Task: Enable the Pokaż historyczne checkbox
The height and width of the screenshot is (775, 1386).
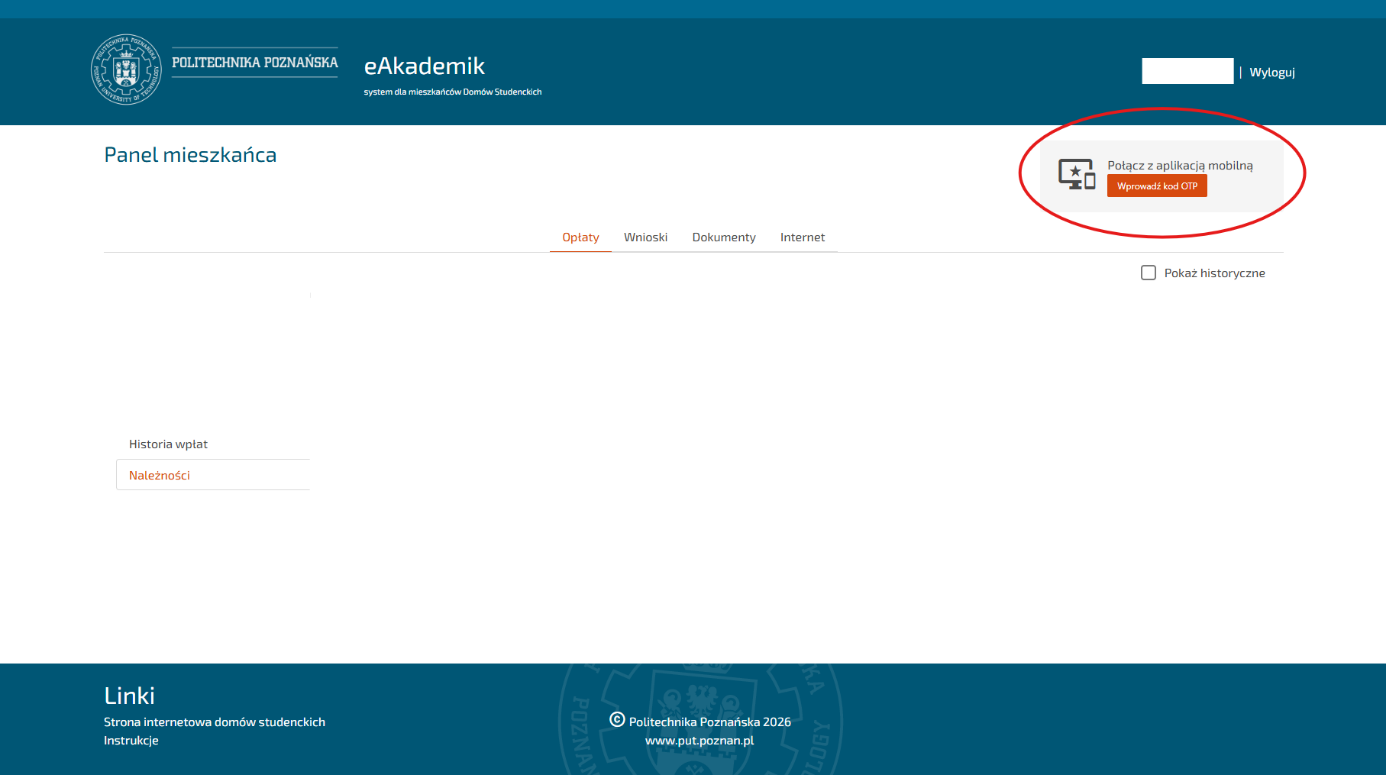Action: 1148,273
